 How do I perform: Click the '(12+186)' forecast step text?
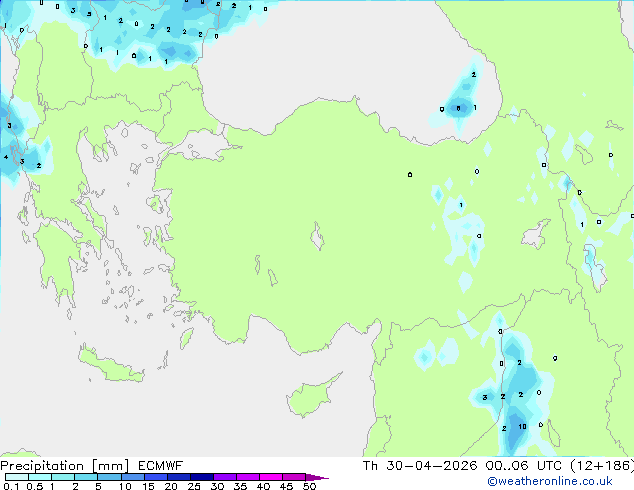(602, 466)
